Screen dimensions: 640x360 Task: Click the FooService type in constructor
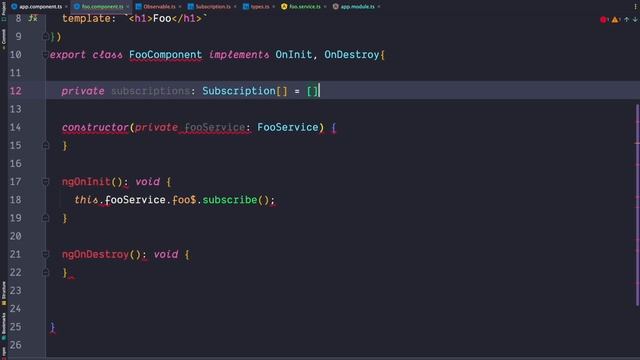click(x=287, y=127)
